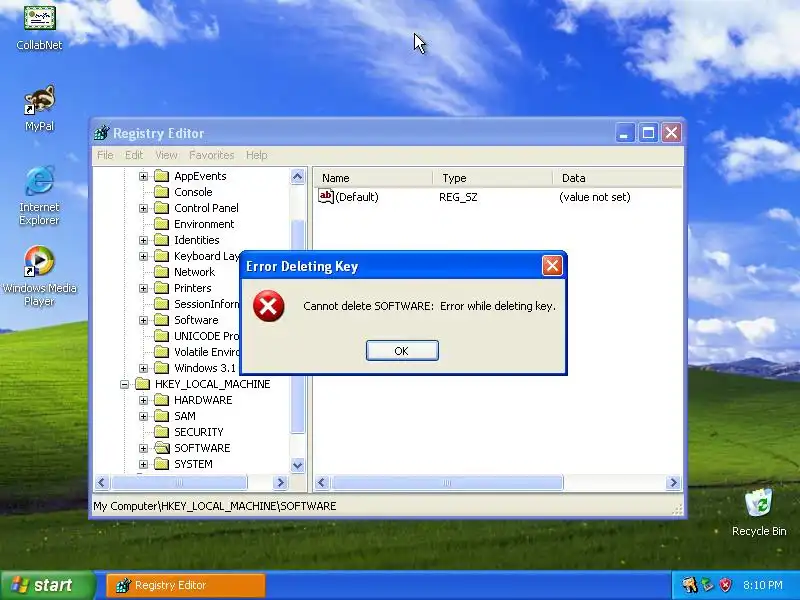Viewport: 800px width, 600px height.
Task: Select the Windows Media Player desktop icon
Action: pyautogui.click(x=39, y=276)
